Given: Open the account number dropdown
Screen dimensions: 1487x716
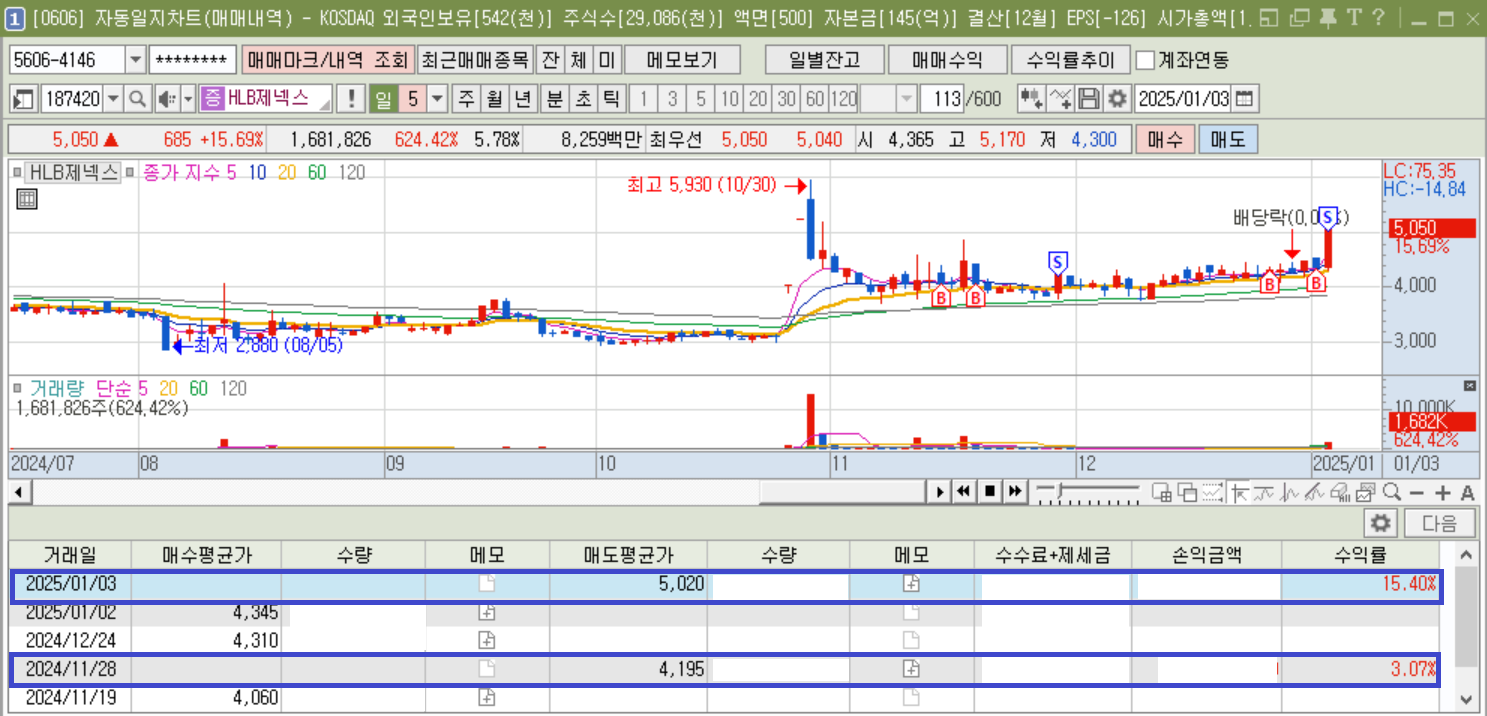Looking at the screenshot, I should click(x=136, y=60).
